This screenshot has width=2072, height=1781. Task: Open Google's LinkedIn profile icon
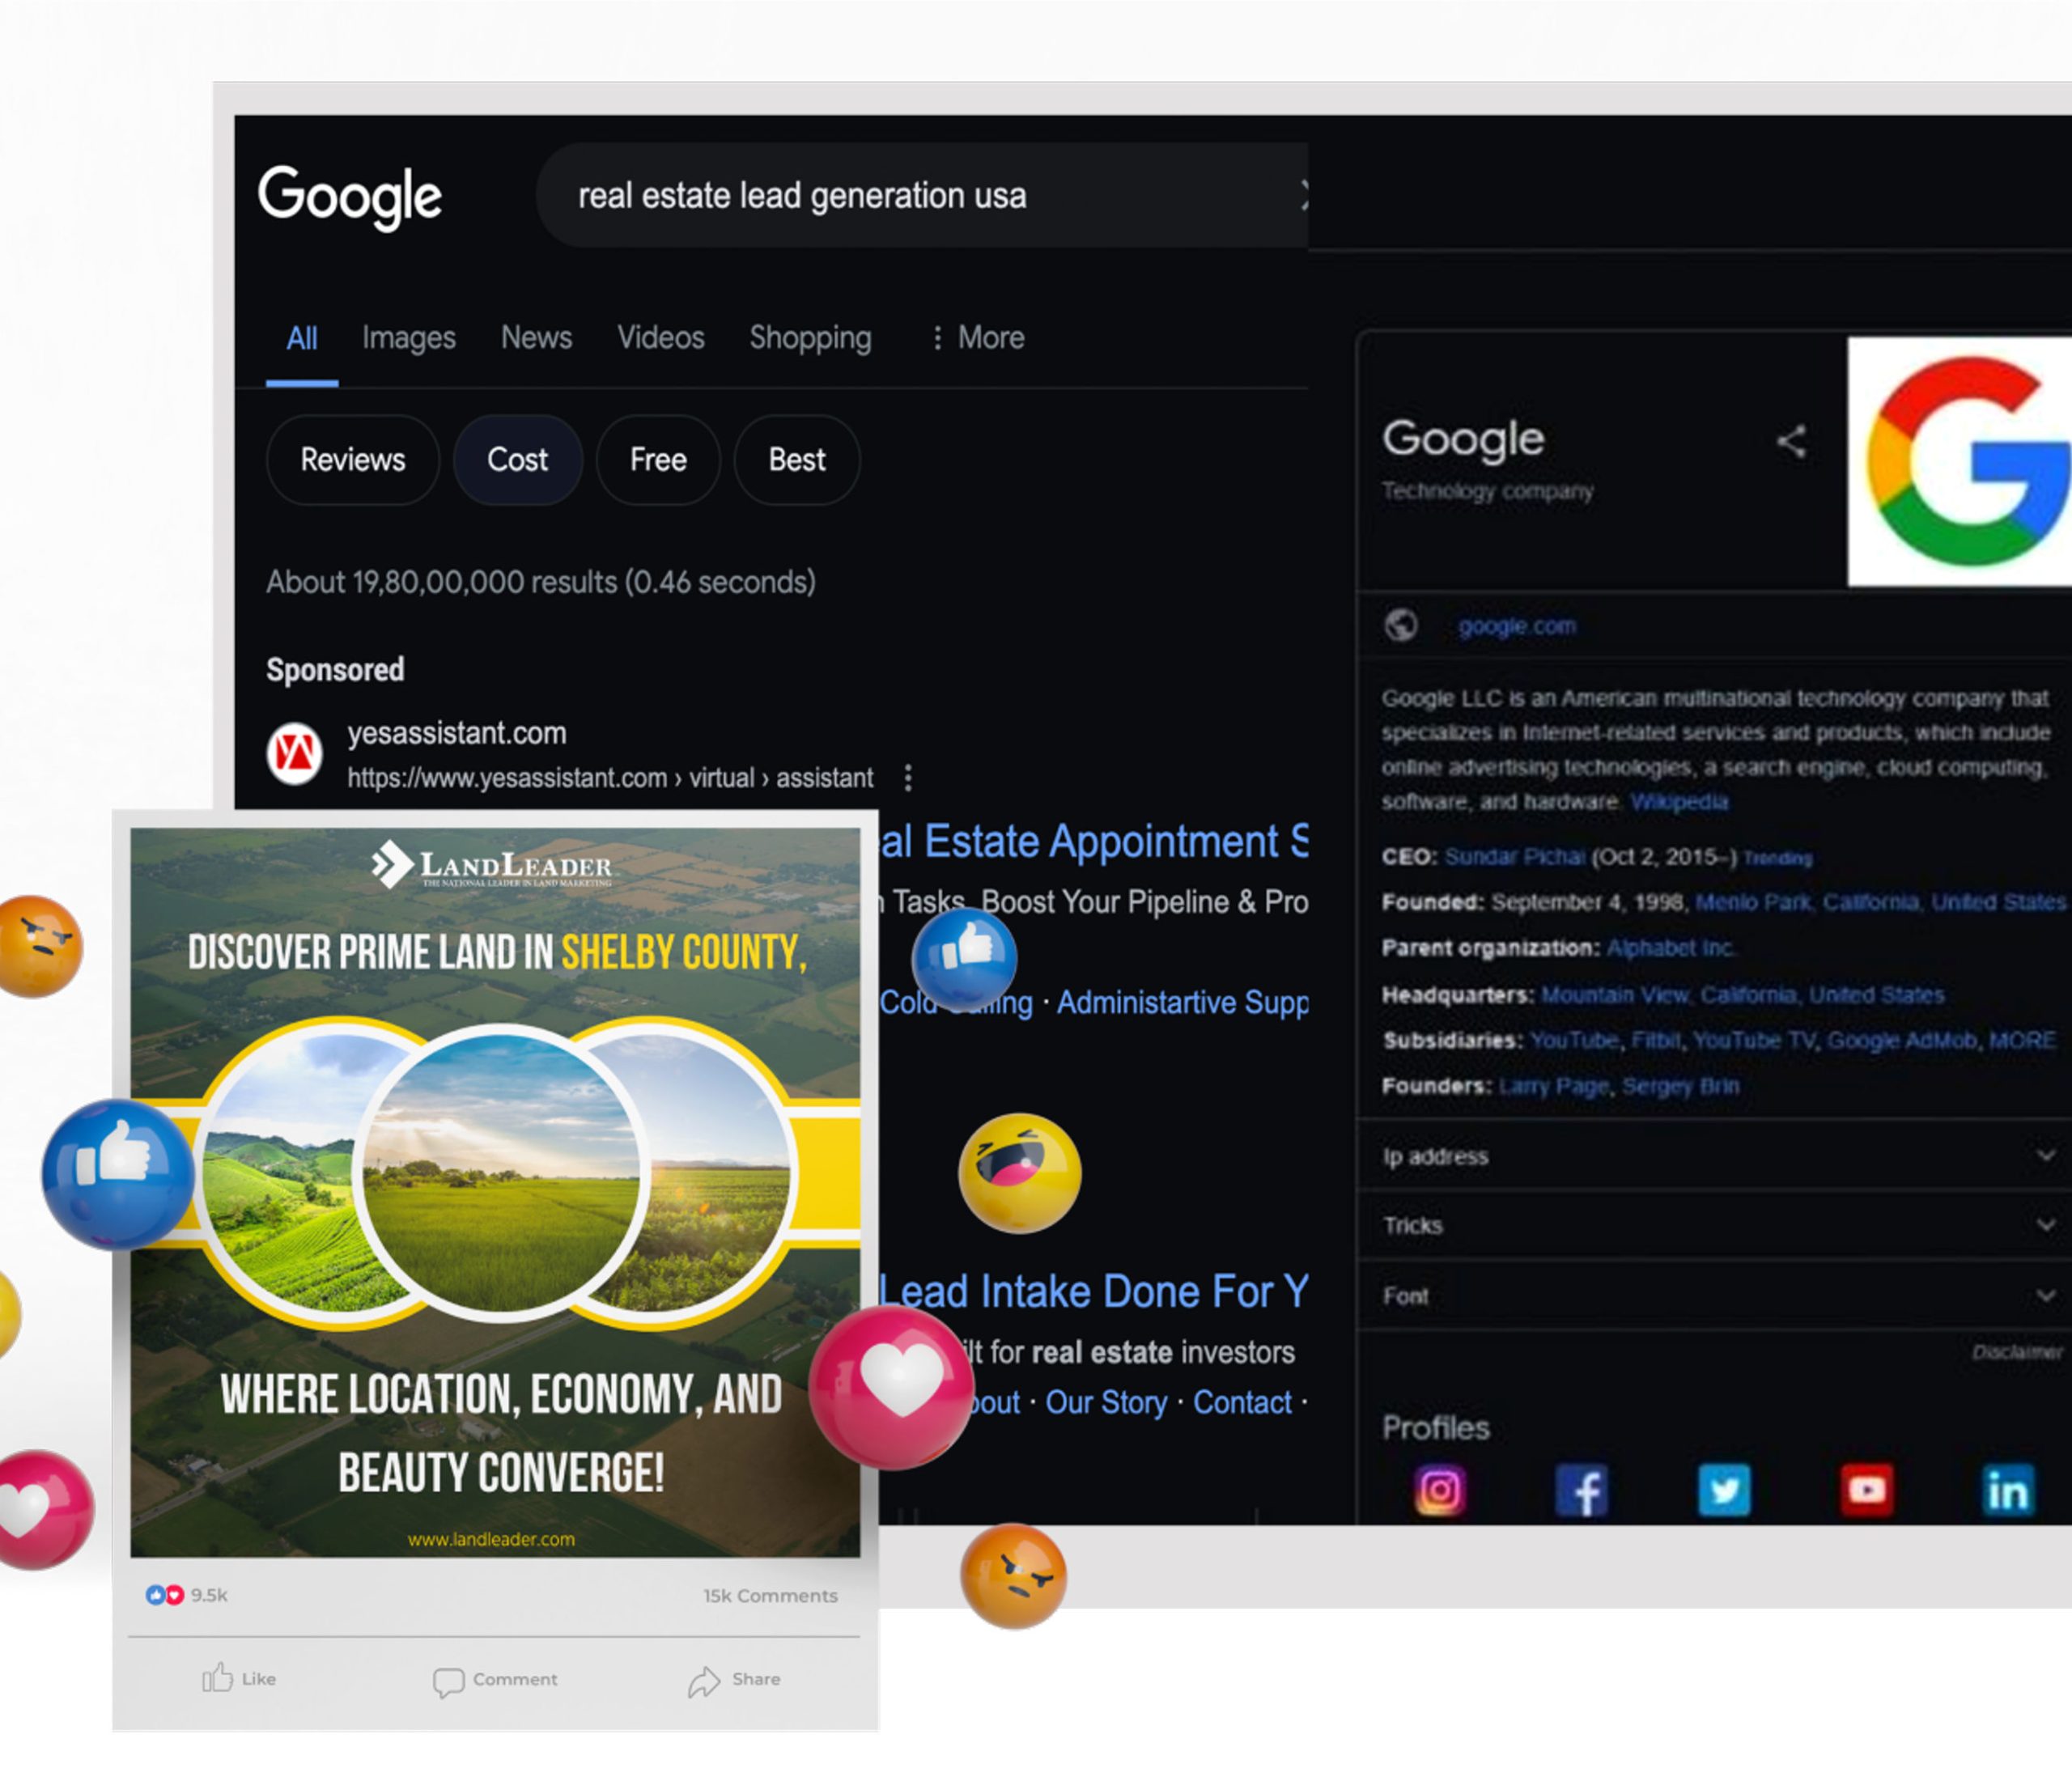(x=2008, y=1490)
